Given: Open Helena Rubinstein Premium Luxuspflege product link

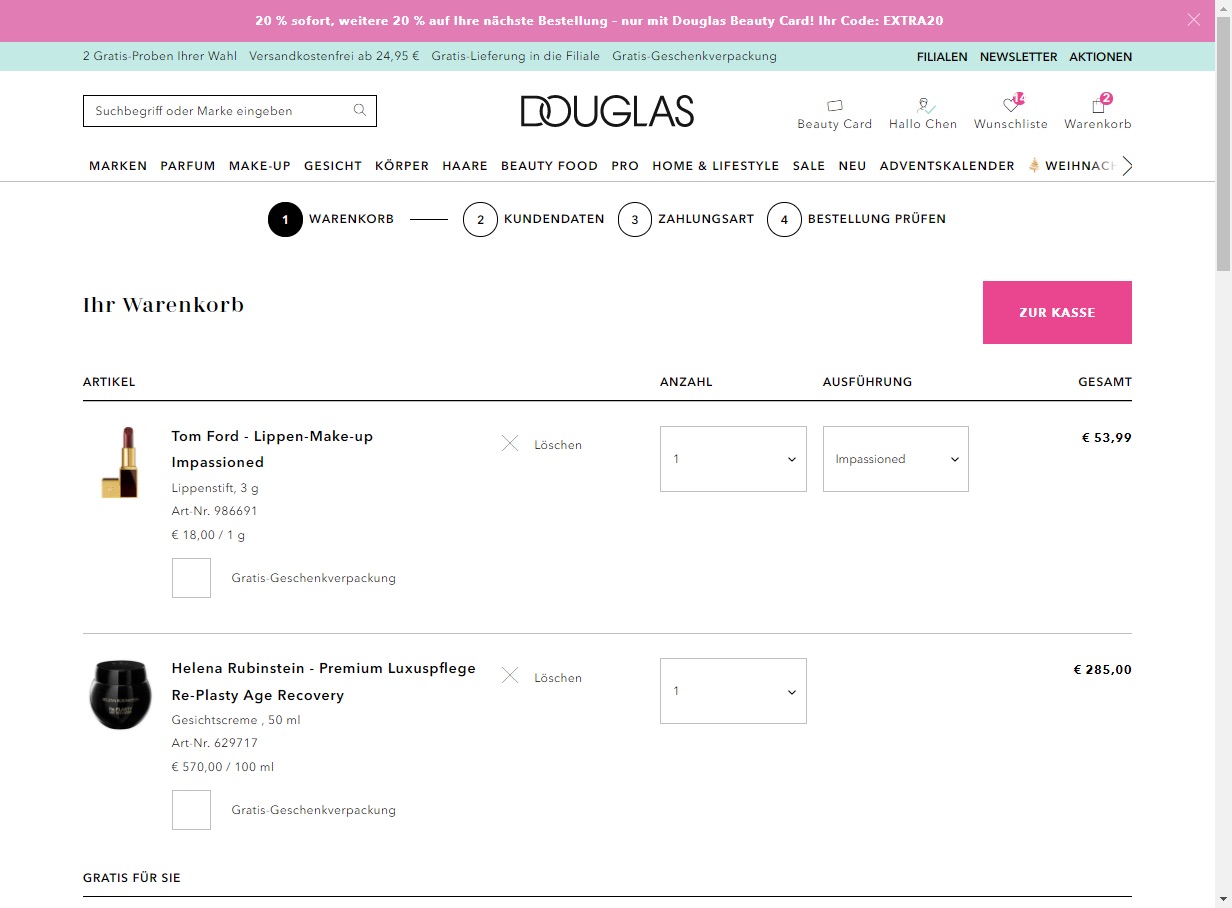Looking at the screenshot, I should click(x=324, y=682).
